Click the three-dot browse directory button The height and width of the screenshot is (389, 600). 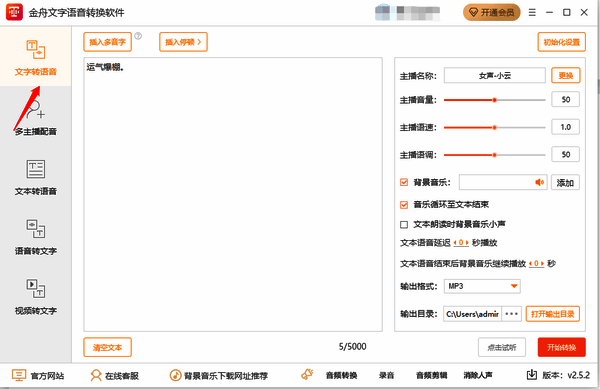coord(512,314)
